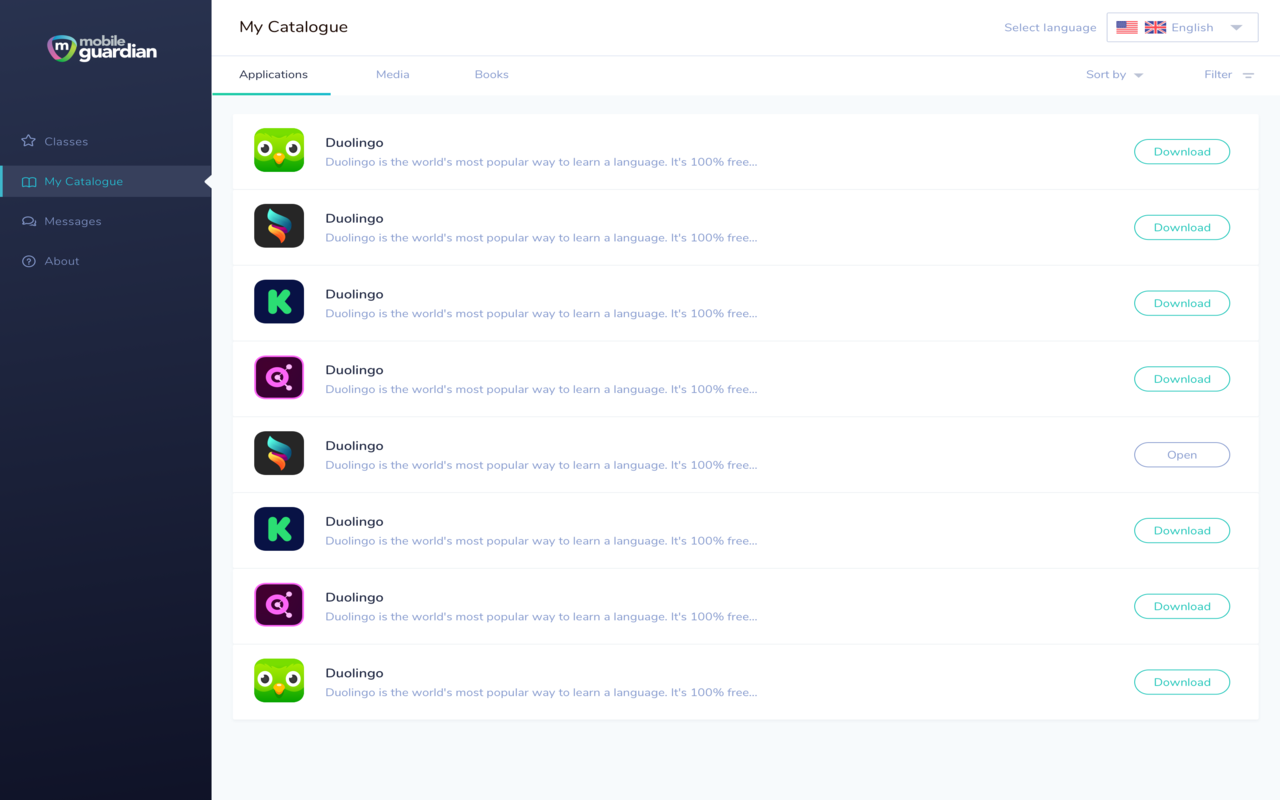The image size is (1280, 800).
Task: Click the lower pink Q app icon
Action: (279, 605)
